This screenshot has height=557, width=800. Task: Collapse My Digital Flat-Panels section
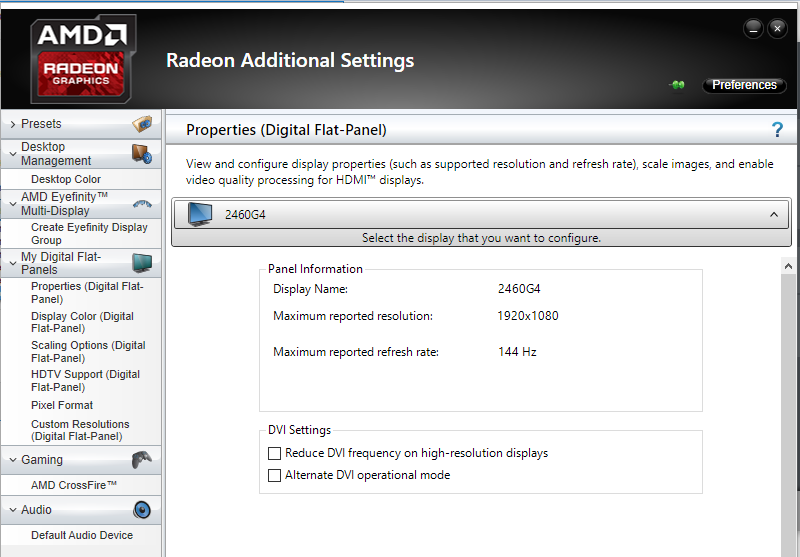coord(13,263)
